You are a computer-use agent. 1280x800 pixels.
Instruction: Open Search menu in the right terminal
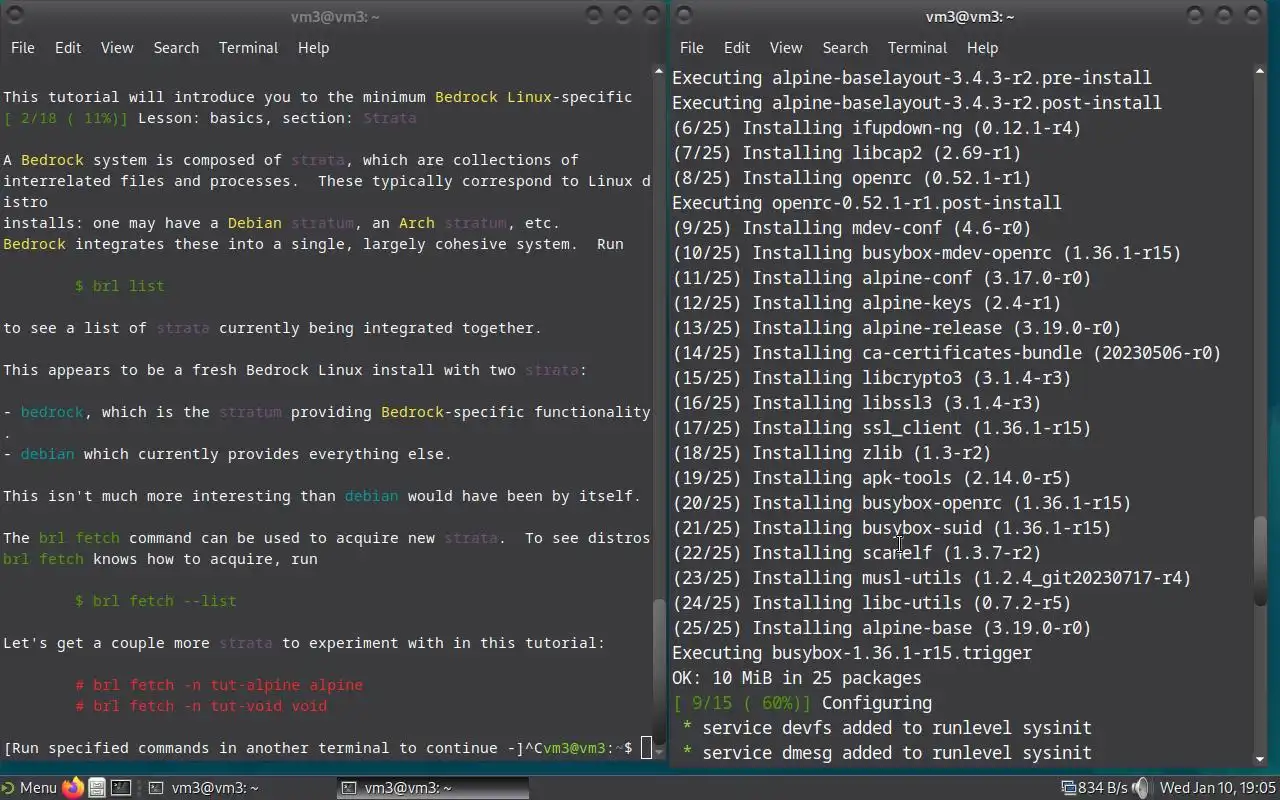pyautogui.click(x=845, y=48)
